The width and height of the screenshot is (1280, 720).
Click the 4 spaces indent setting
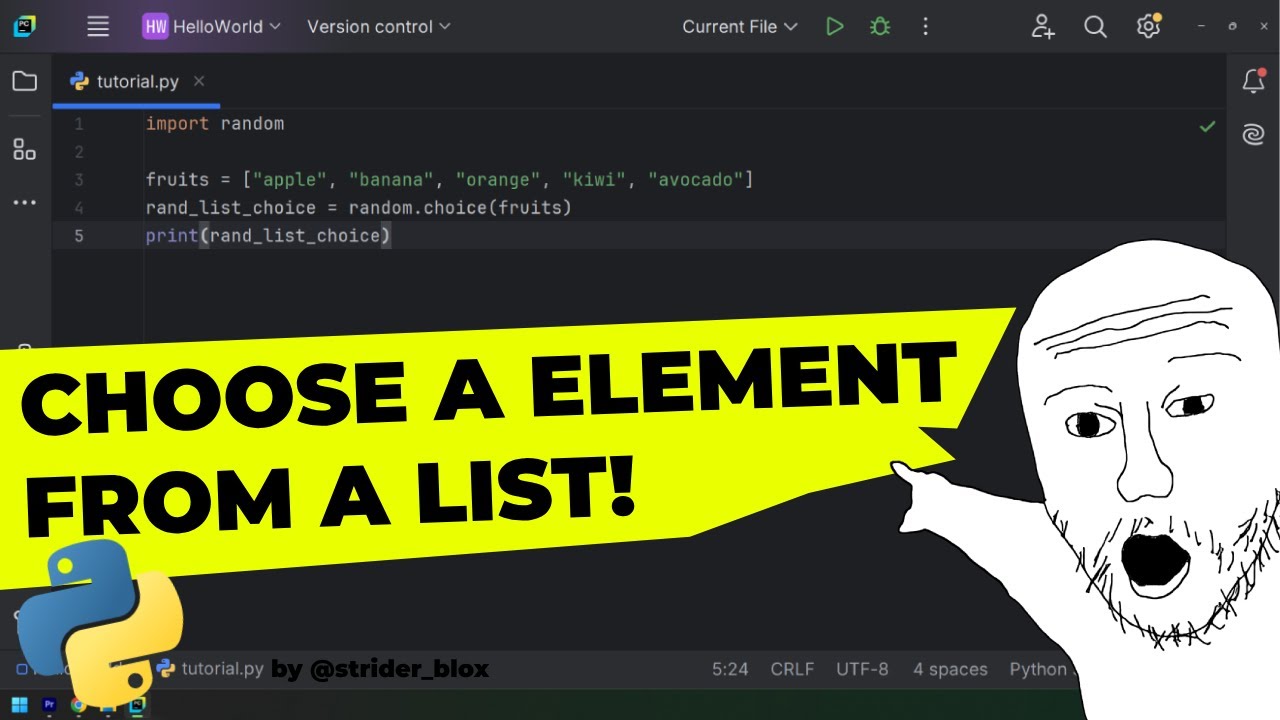tap(950, 669)
